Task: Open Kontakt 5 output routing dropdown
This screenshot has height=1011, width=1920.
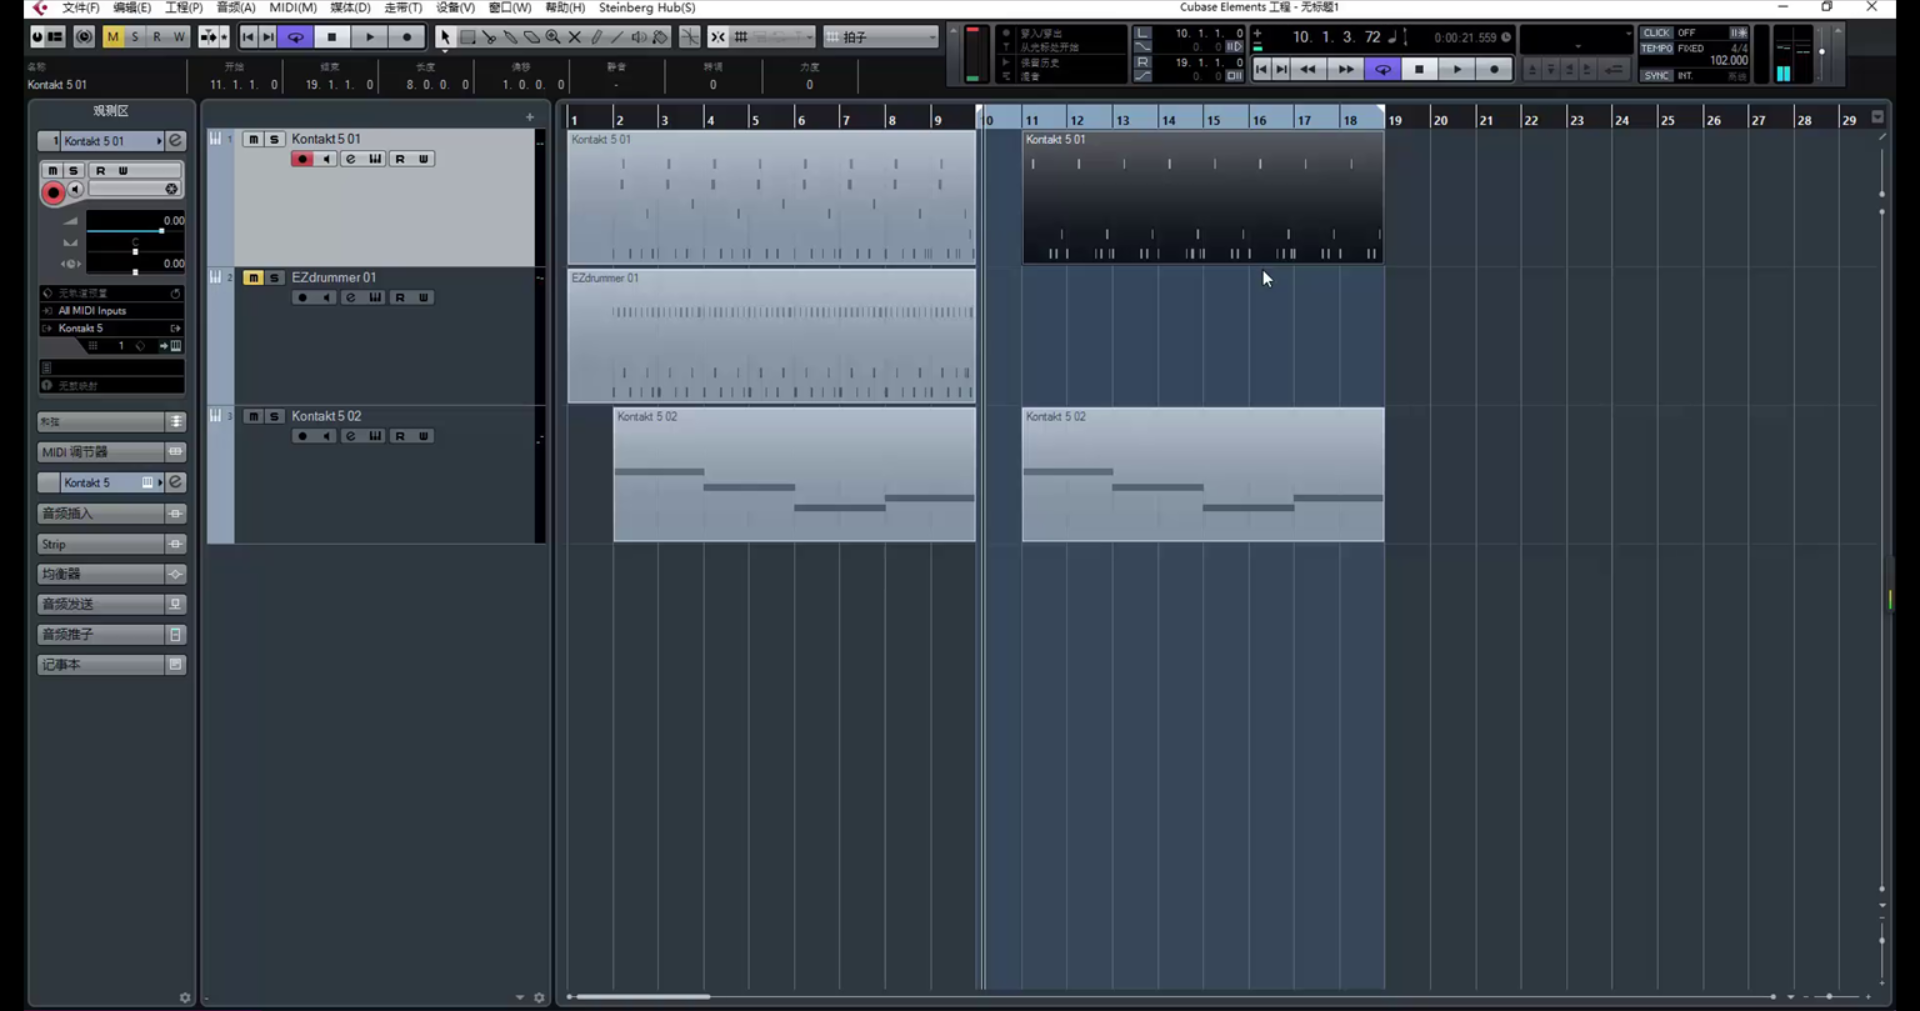Action: click(x=111, y=328)
